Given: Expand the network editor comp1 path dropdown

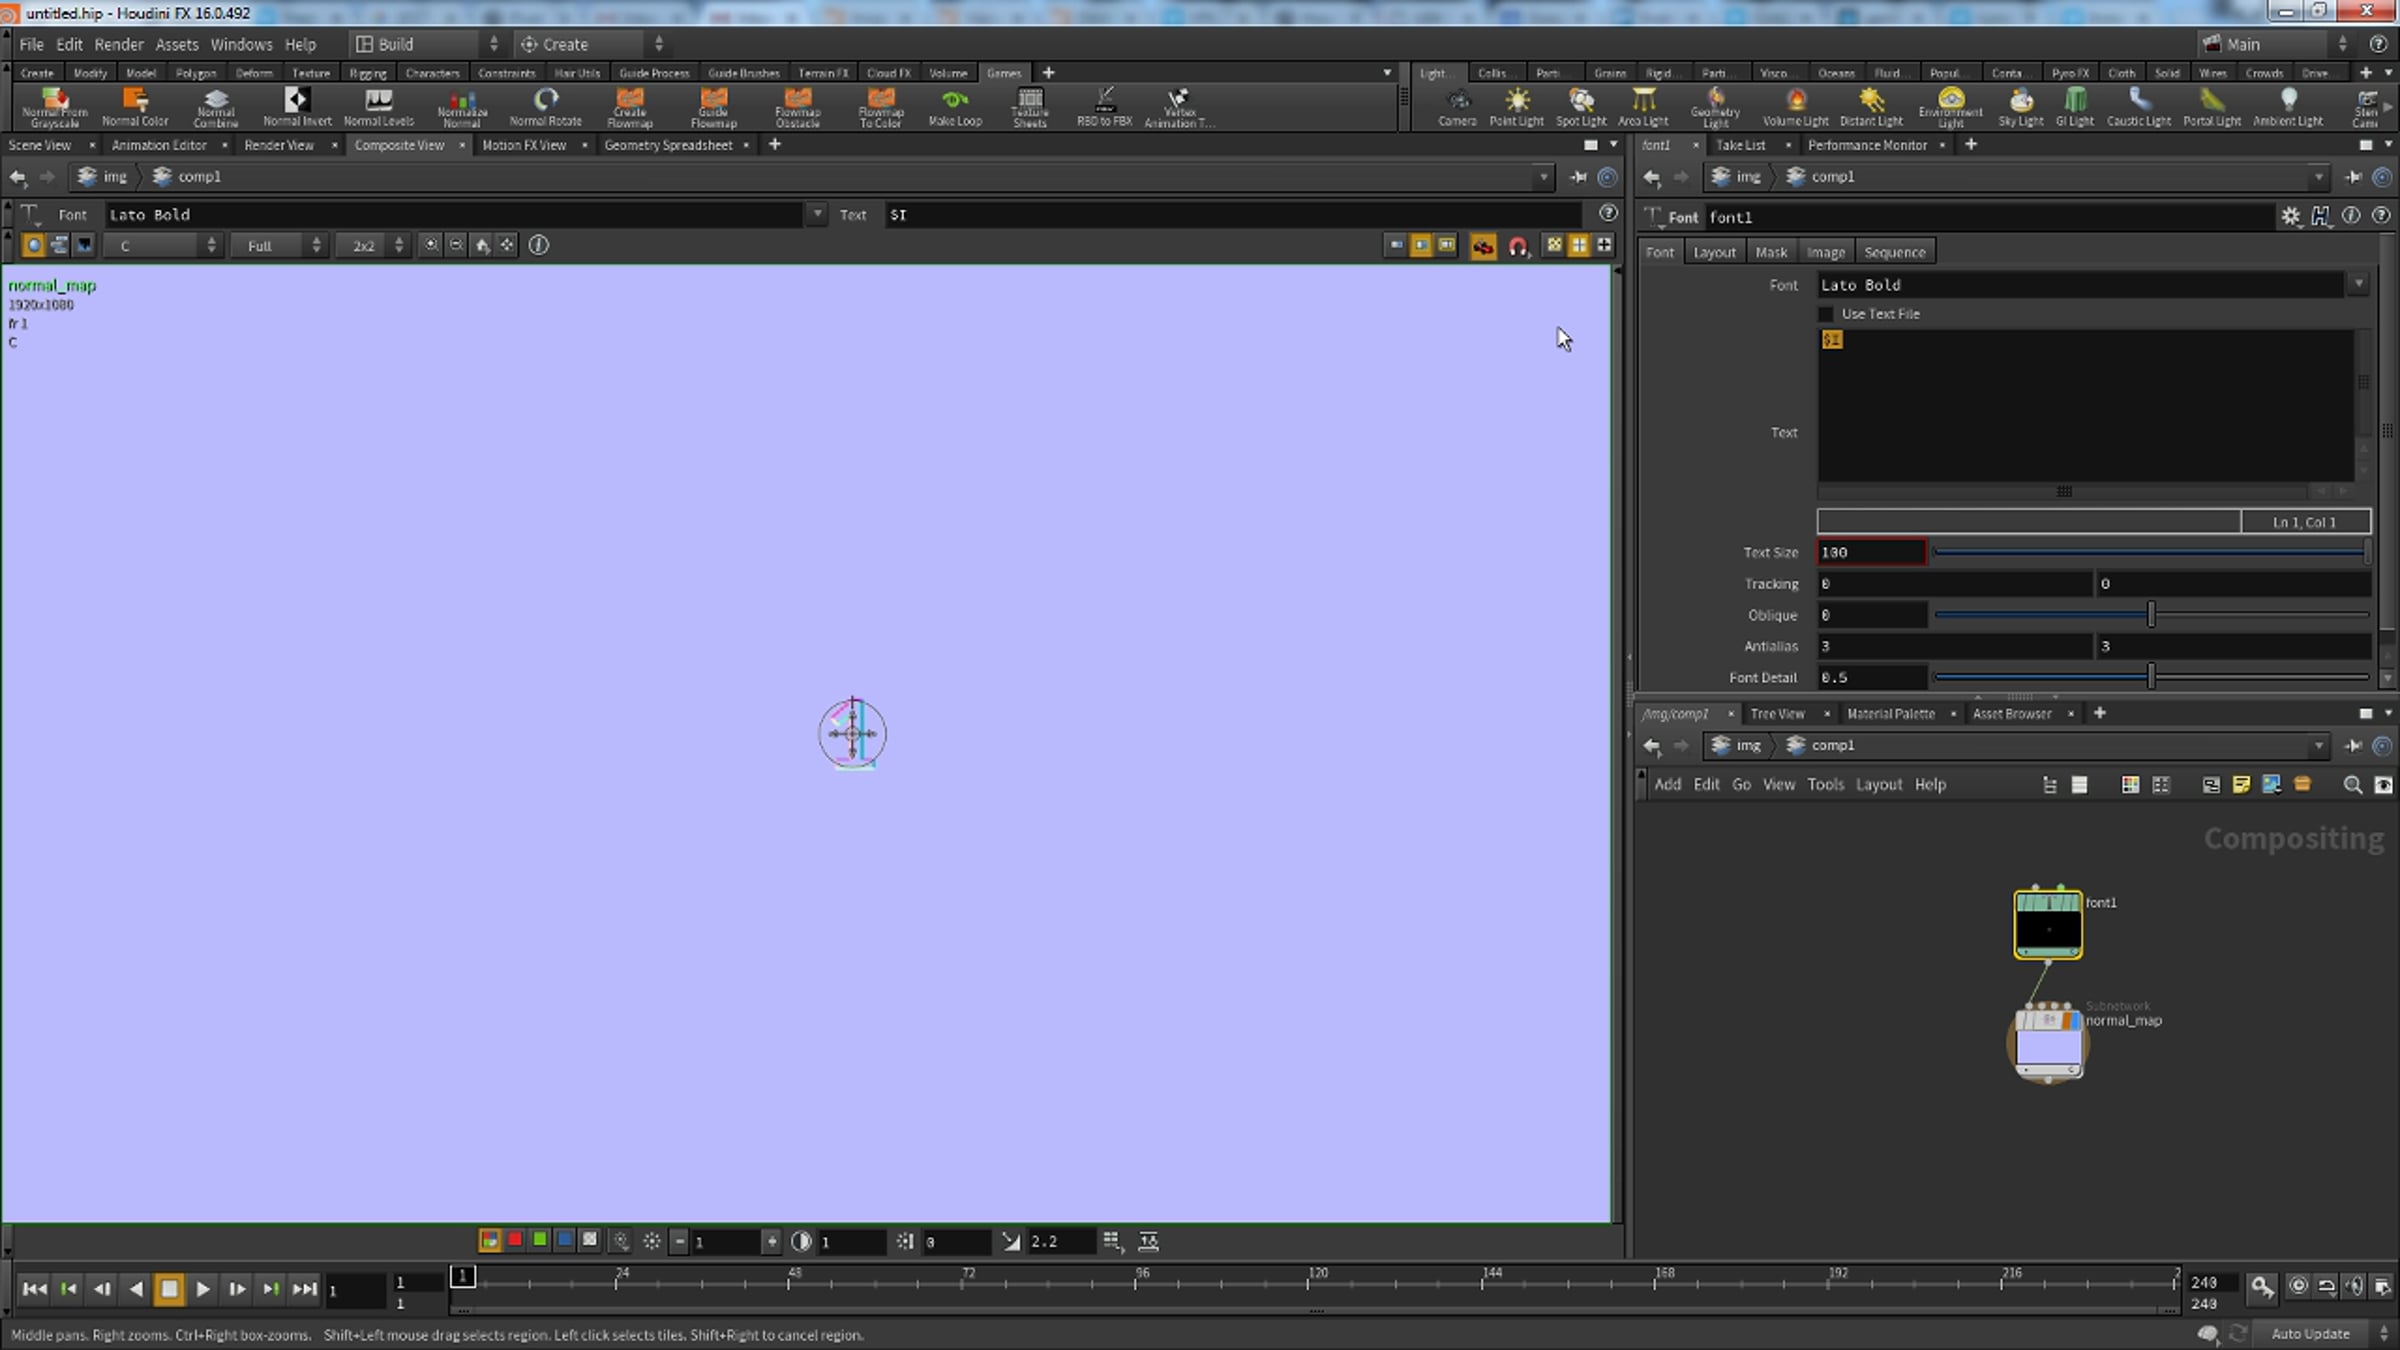Looking at the screenshot, I should tap(2318, 745).
